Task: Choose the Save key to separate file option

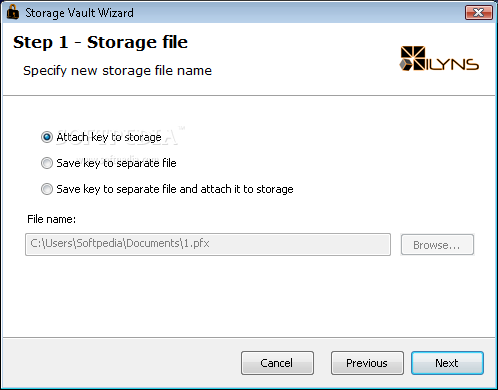Action: click(x=47, y=163)
